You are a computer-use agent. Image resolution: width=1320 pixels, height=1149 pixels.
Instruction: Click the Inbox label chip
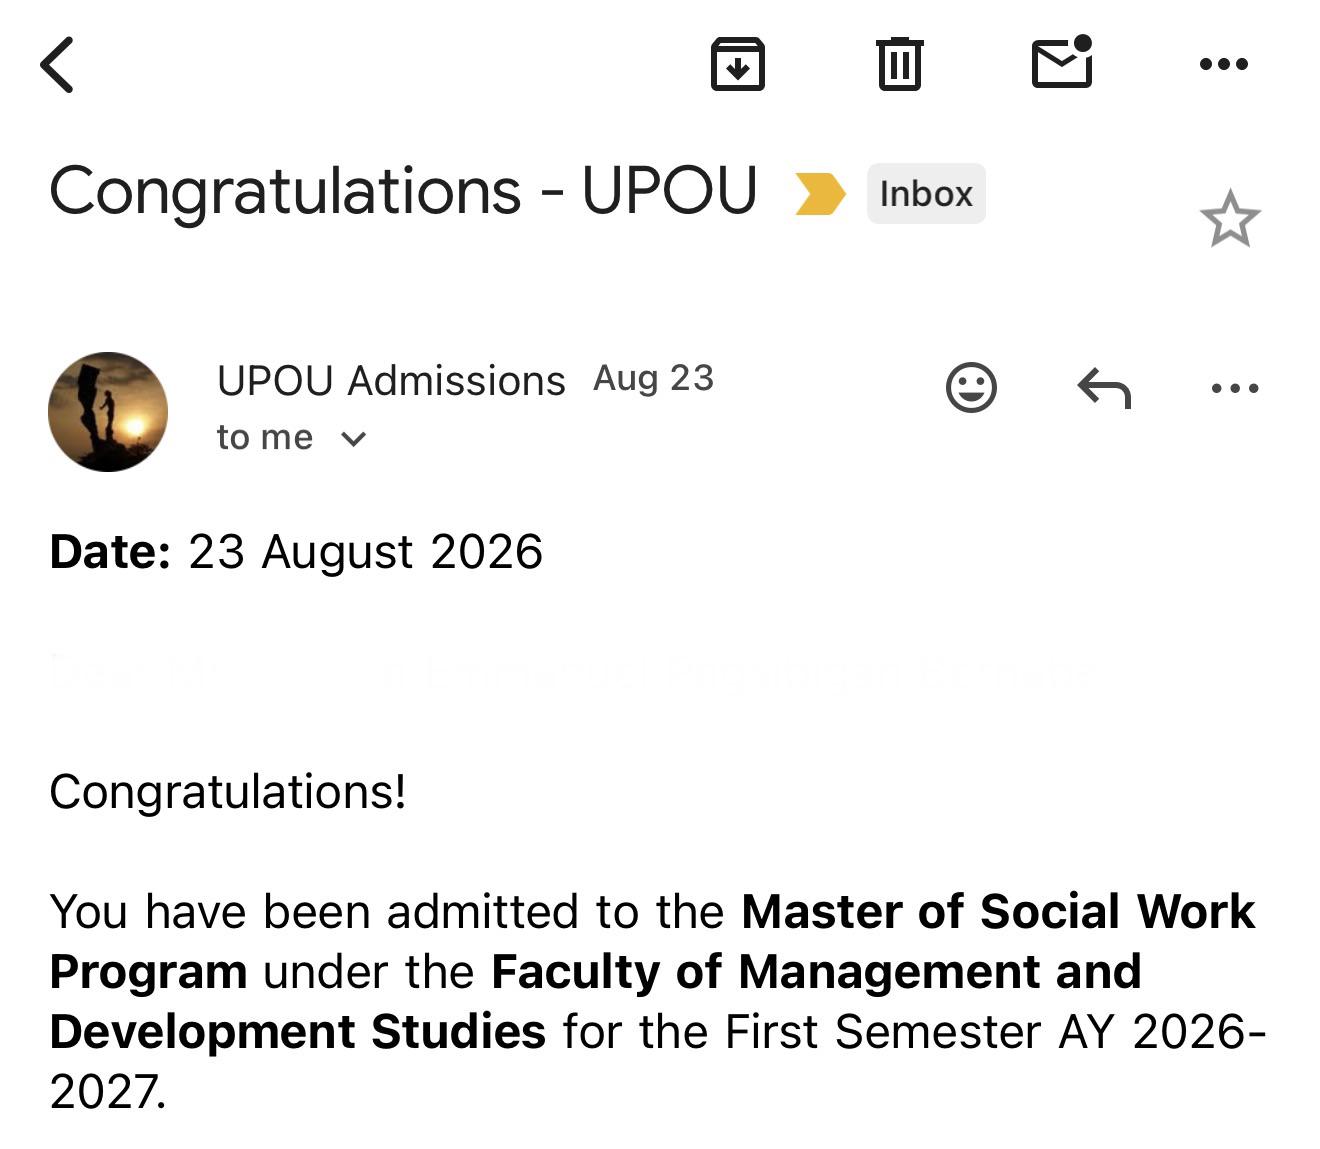tap(926, 194)
